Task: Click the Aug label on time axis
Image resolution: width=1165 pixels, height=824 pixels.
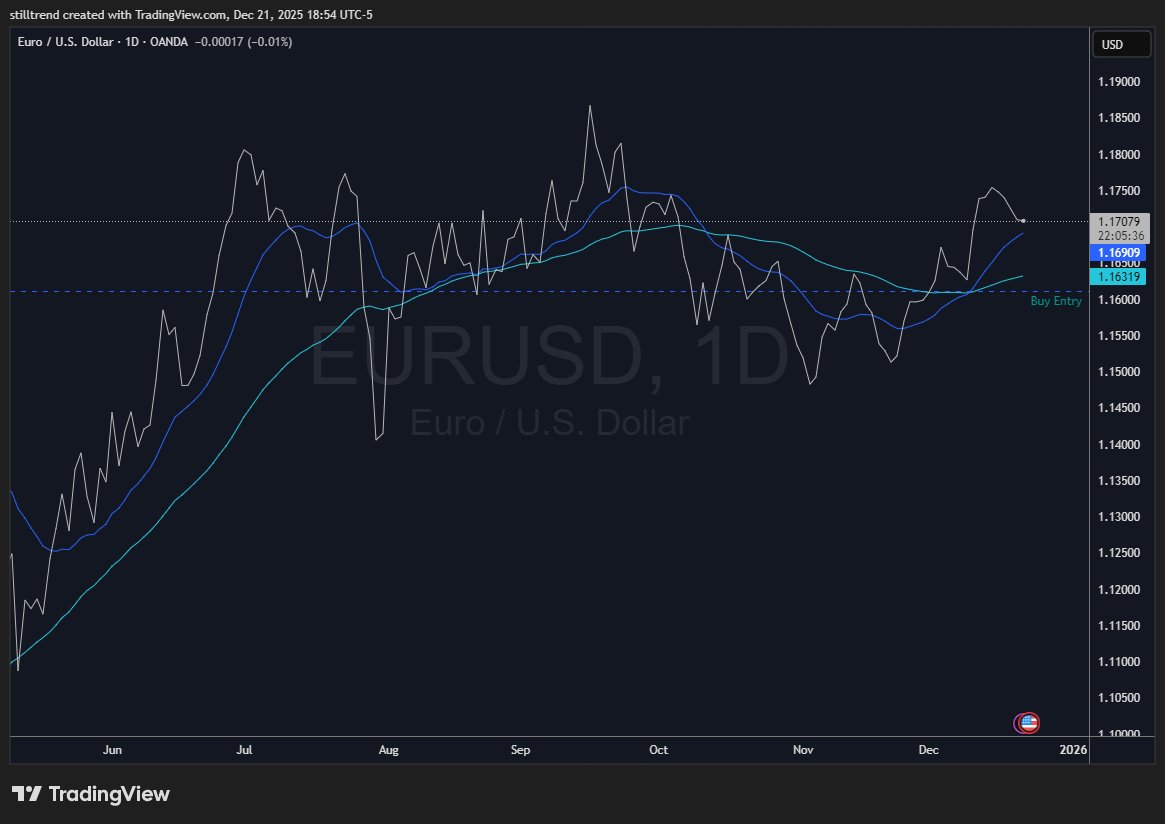Action: [389, 750]
